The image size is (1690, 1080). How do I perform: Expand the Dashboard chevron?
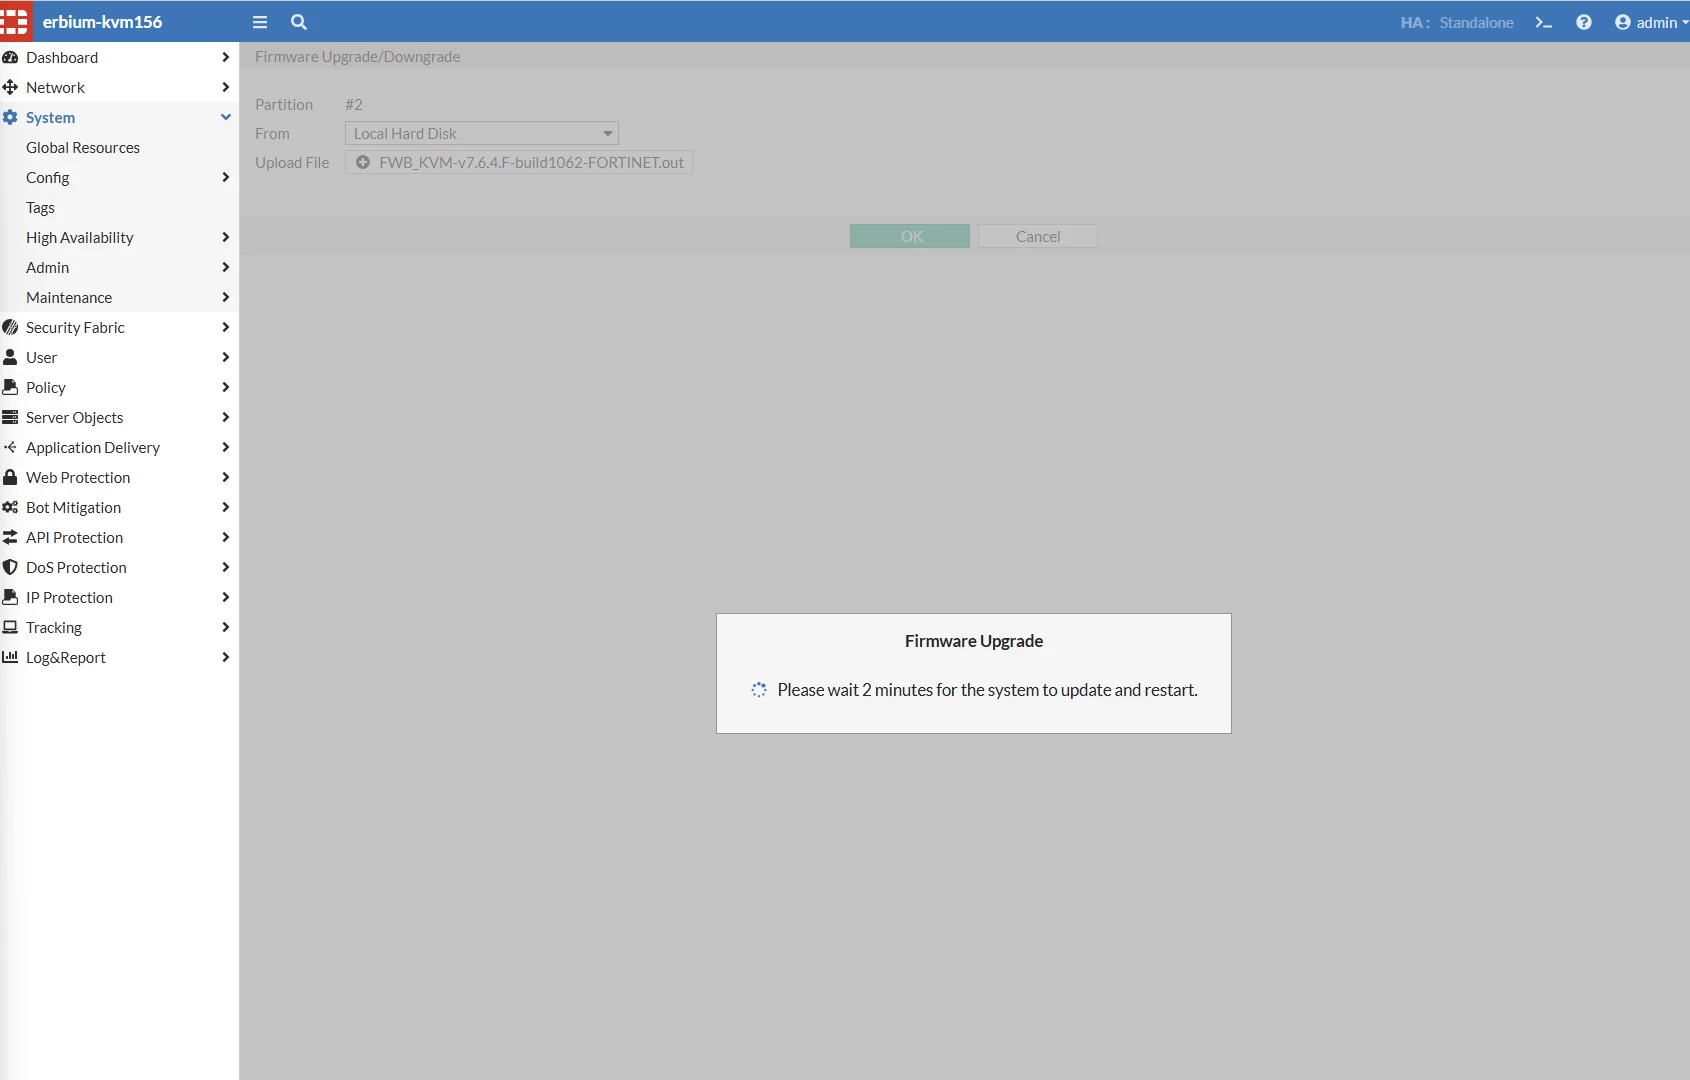coord(225,57)
